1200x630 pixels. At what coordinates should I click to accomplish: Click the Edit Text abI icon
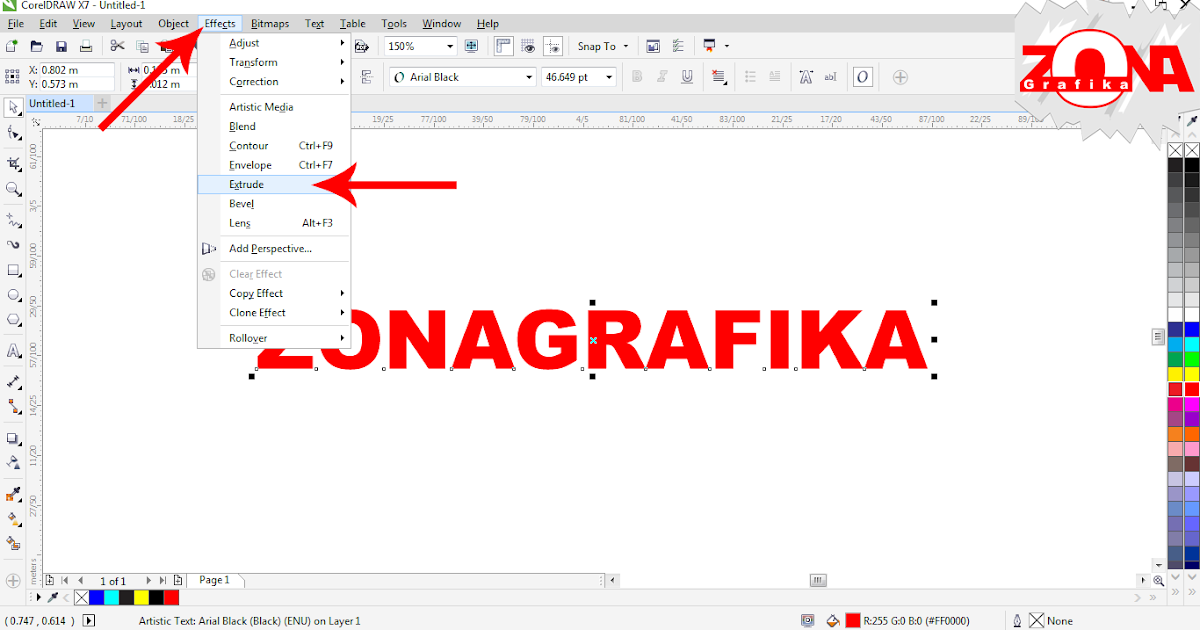830,77
